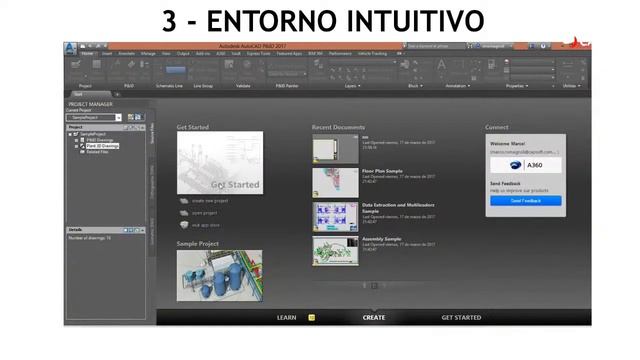Expand the Block panel dropdown

(x=416, y=86)
